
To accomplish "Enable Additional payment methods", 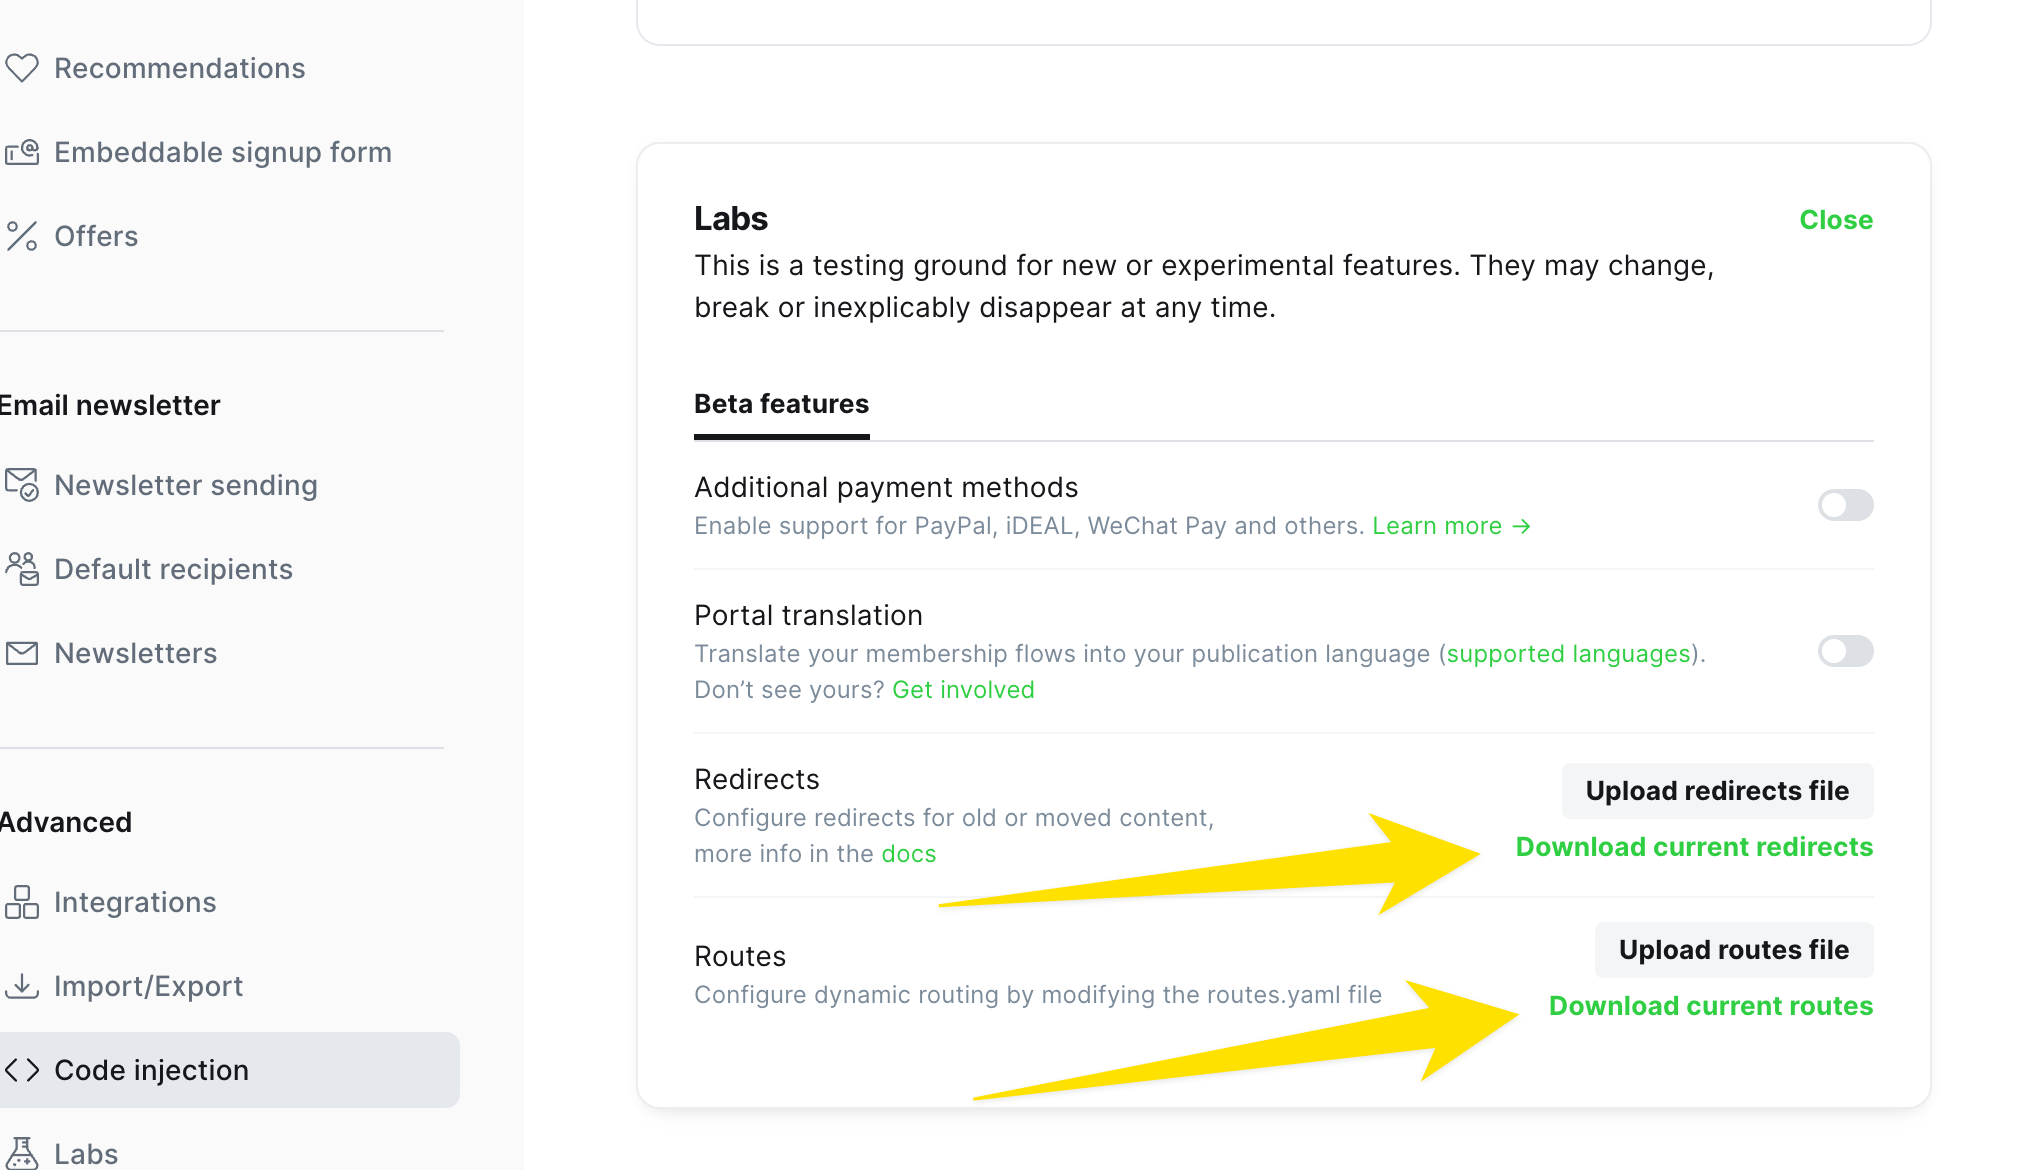I will click(1845, 505).
